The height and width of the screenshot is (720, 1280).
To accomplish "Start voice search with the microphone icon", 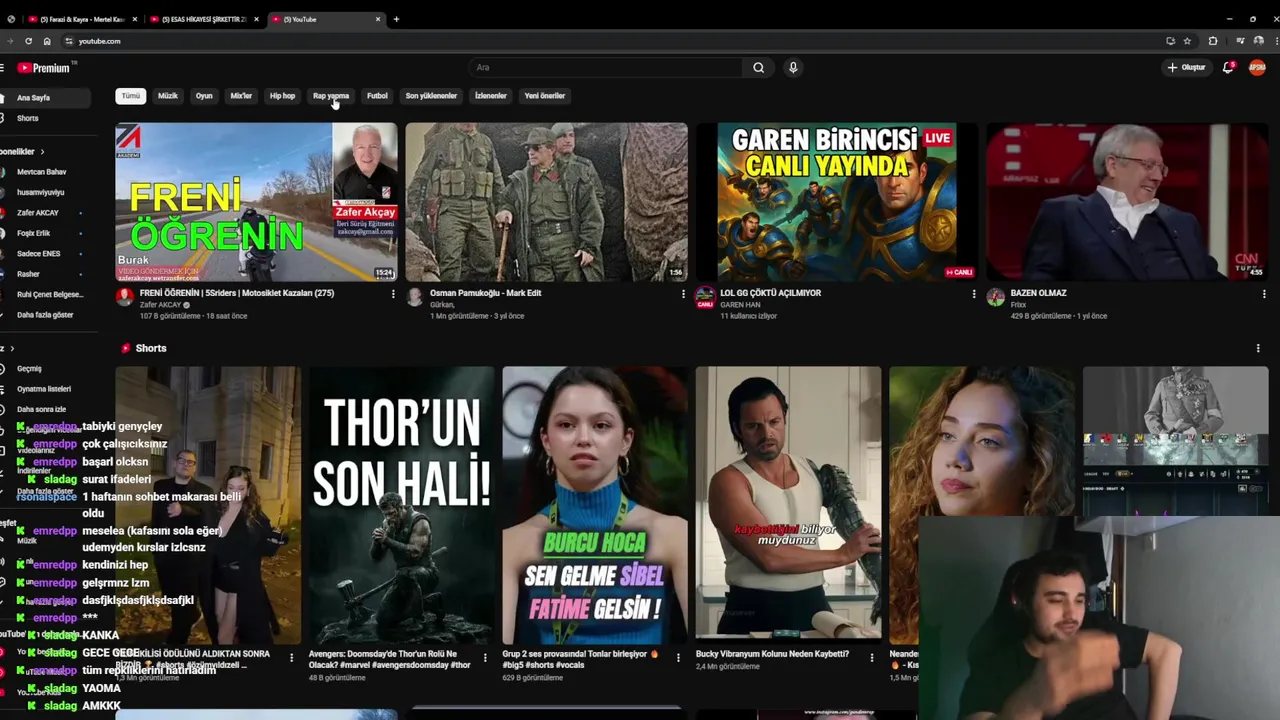I will click(x=793, y=68).
